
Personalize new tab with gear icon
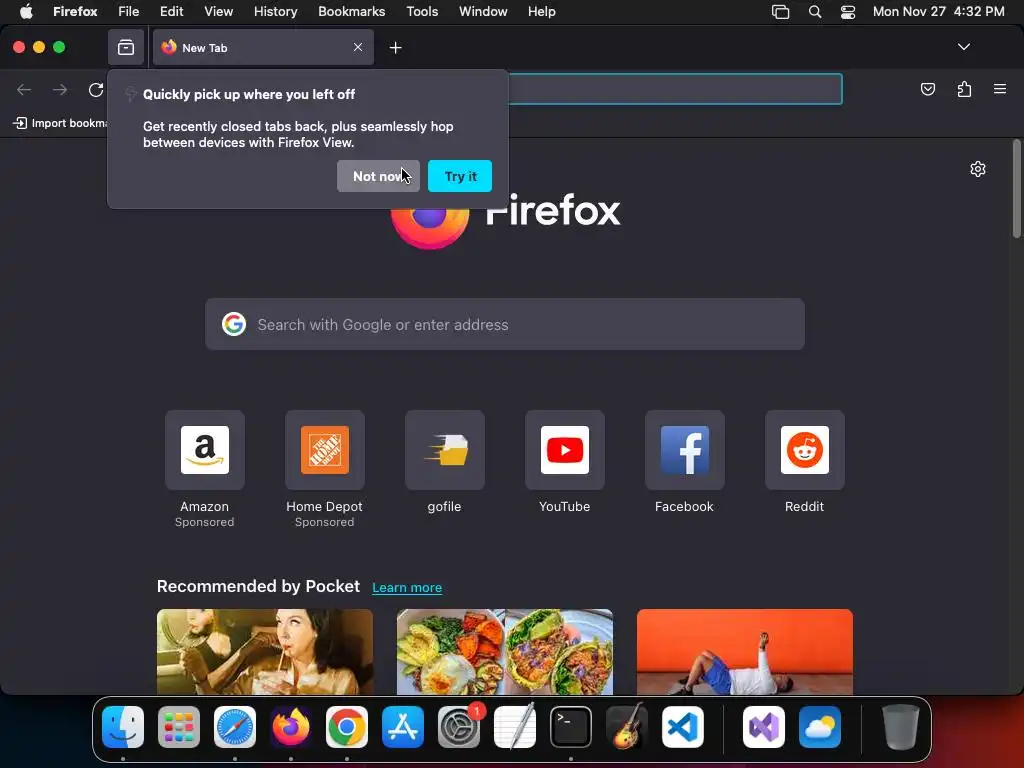pos(978,169)
